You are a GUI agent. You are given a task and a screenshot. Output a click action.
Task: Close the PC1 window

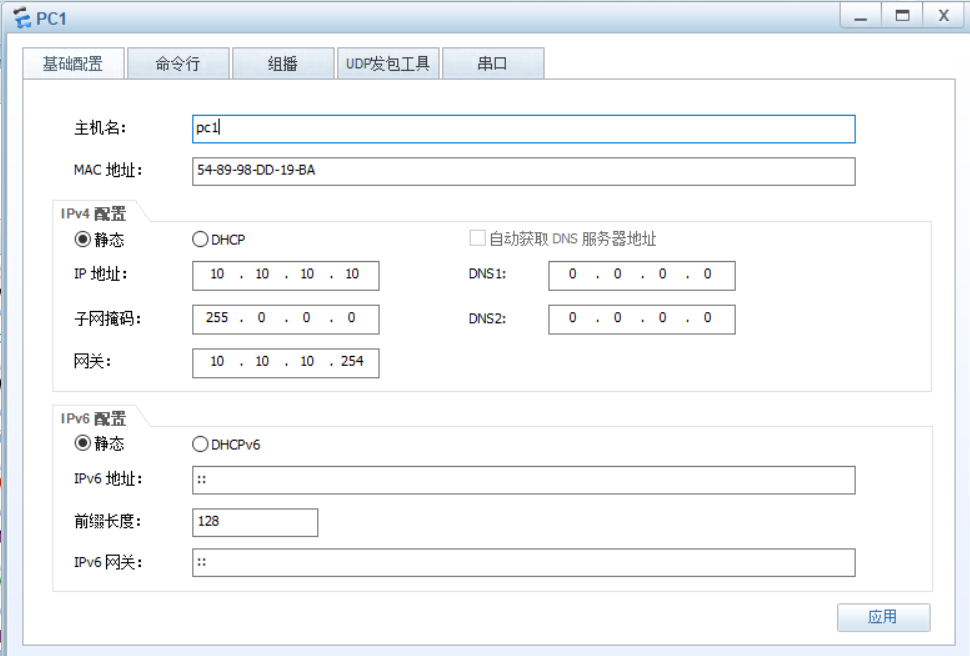click(x=943, y=15)
